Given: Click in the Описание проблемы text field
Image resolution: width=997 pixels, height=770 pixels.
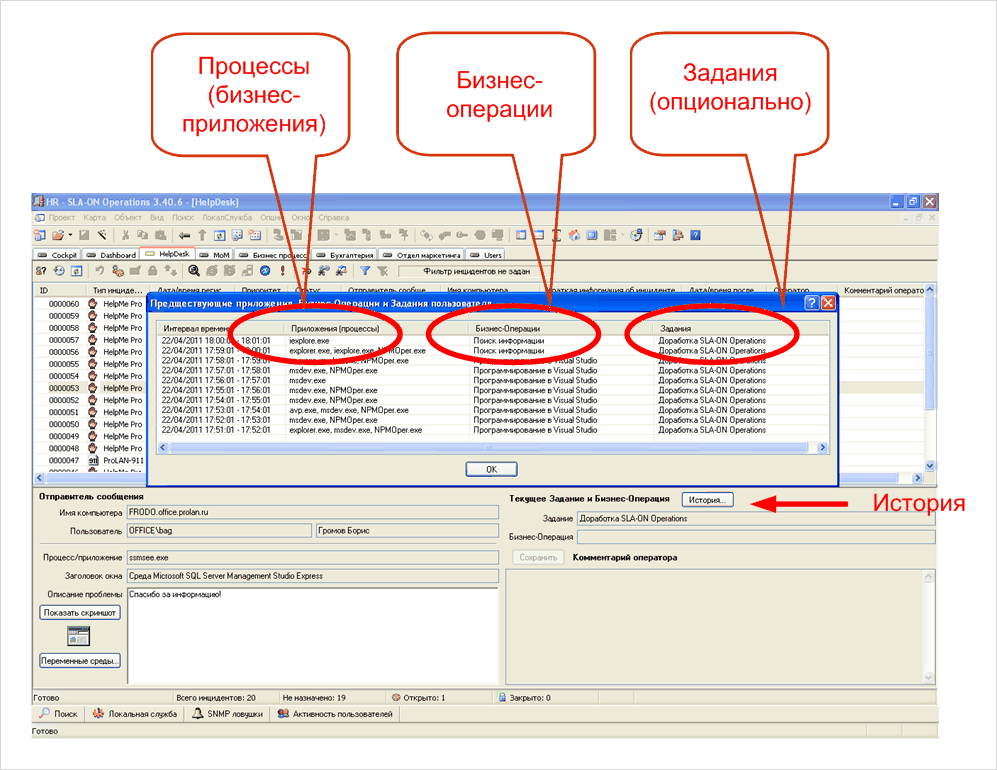Looking at the screenshot, I should [310, 630].
